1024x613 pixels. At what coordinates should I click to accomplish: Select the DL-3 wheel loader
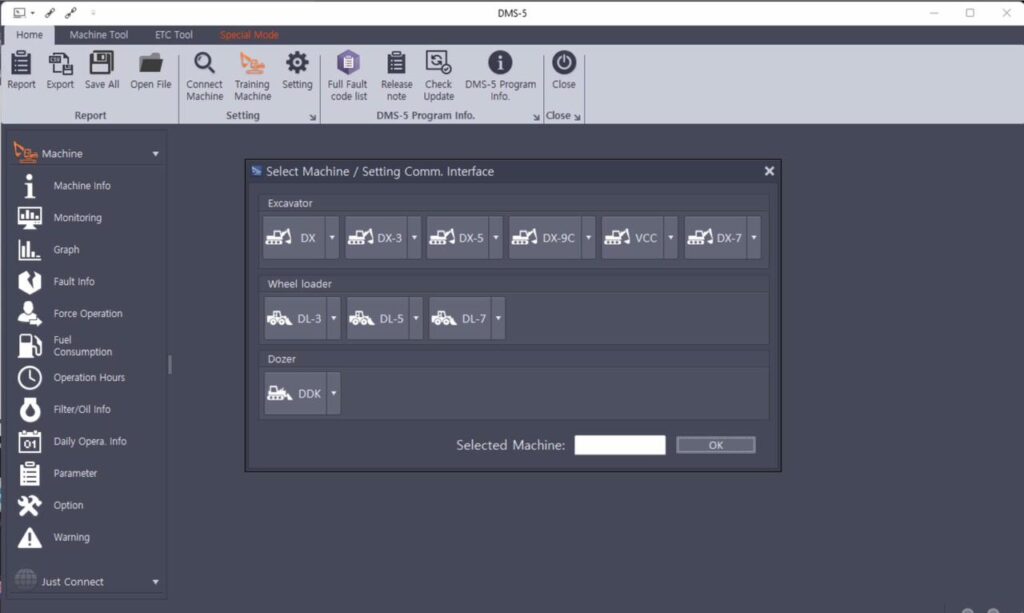[293, 317]
